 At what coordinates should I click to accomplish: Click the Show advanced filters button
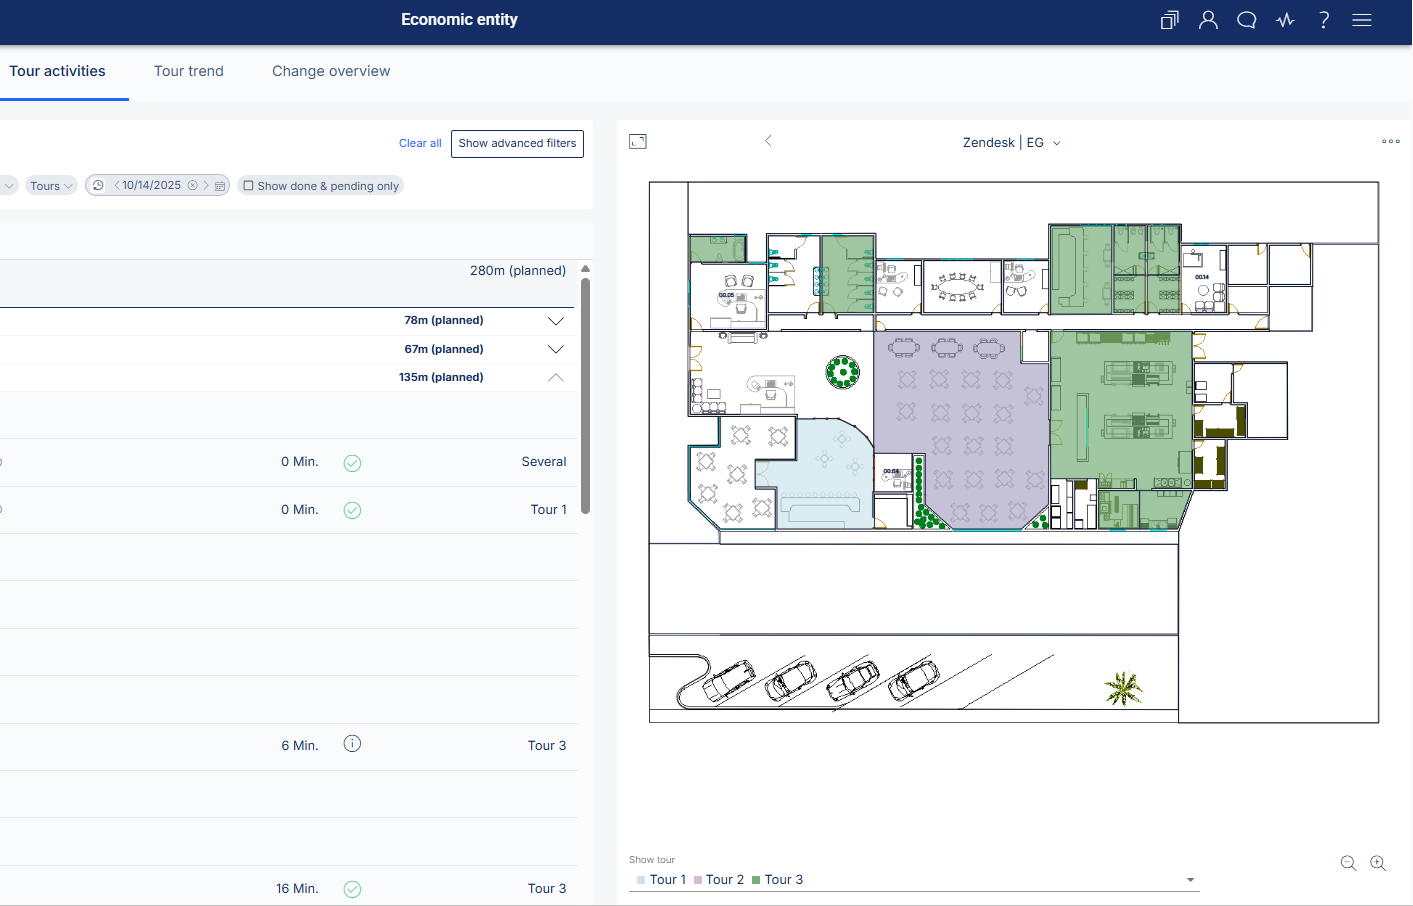[517, 144]
